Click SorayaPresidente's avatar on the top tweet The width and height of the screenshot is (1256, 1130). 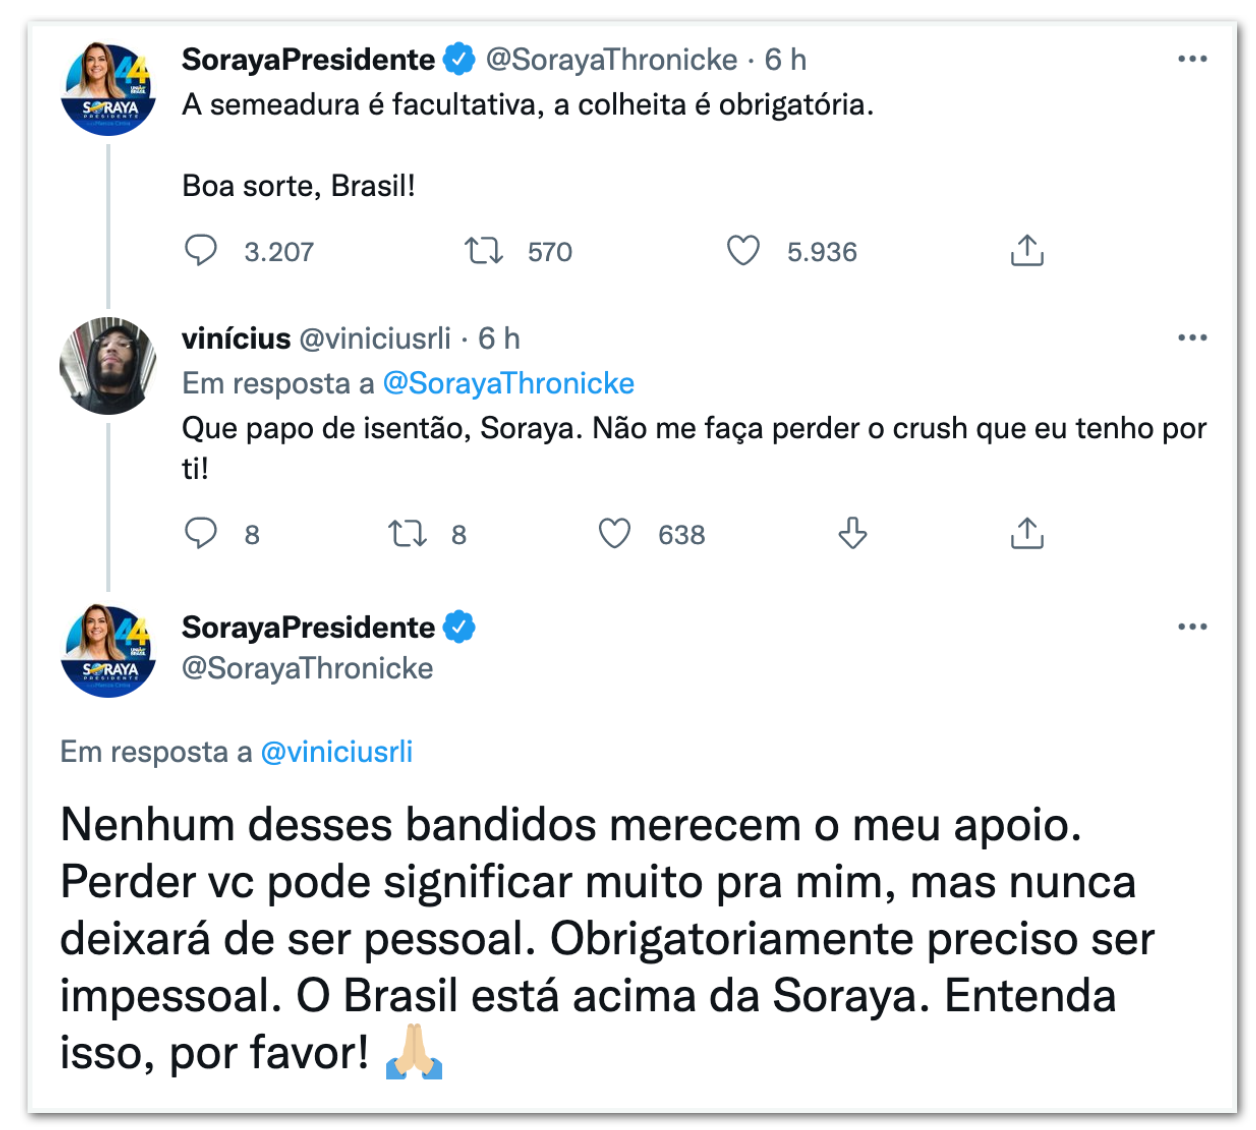[108, 89]
